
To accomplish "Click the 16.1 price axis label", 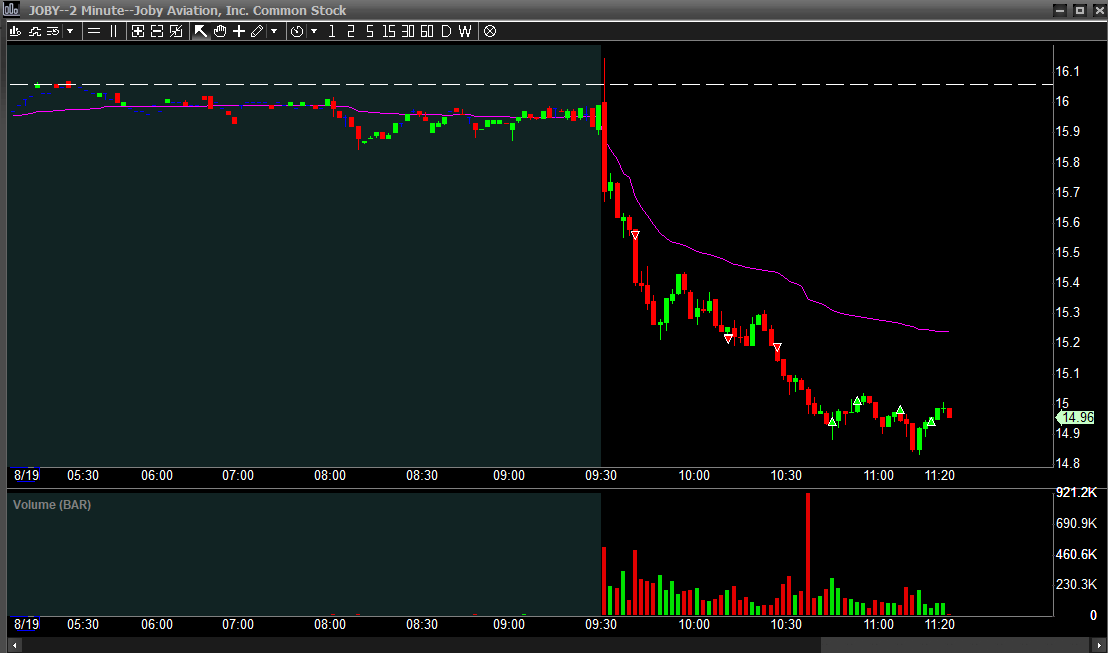I will click(1067, 71).
